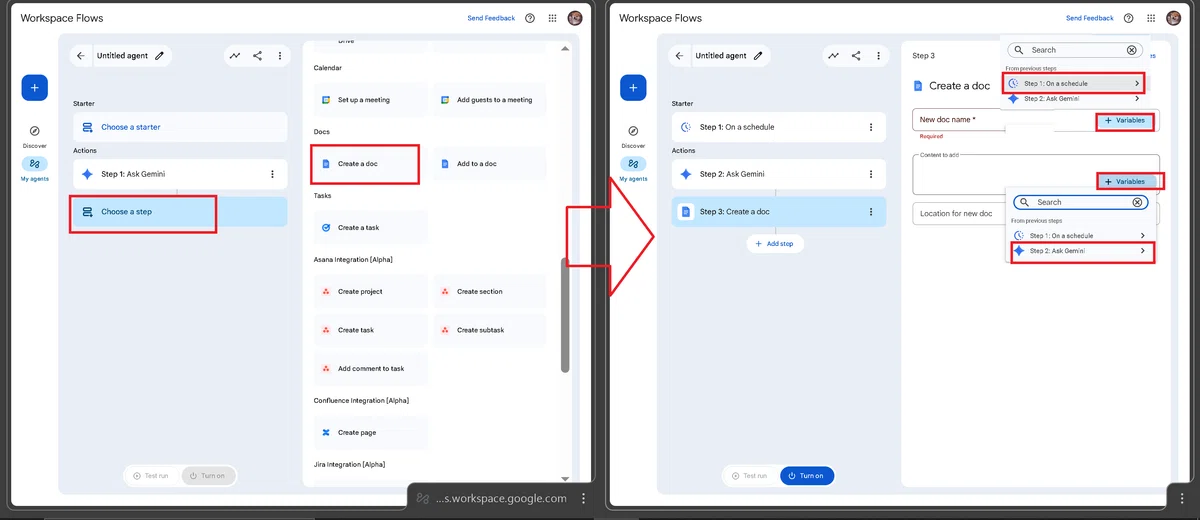Click Send Feedback in right window
The image size is (1200, 520).
[x=1090, y=18]
